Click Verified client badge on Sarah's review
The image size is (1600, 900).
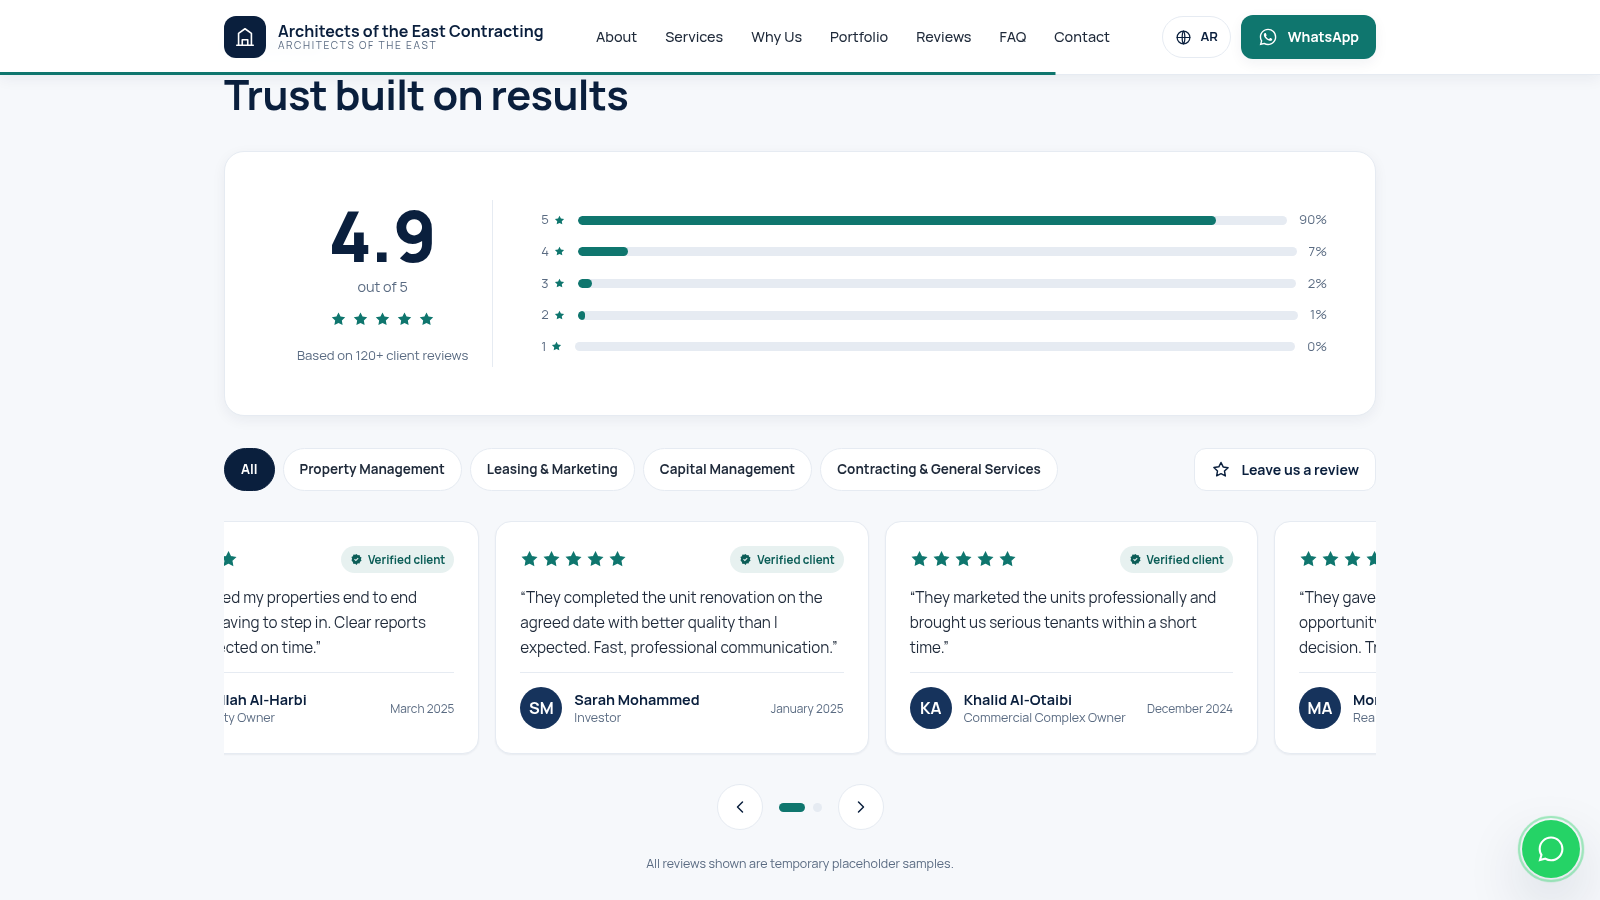pyautogui.click(x=787, y=560)
